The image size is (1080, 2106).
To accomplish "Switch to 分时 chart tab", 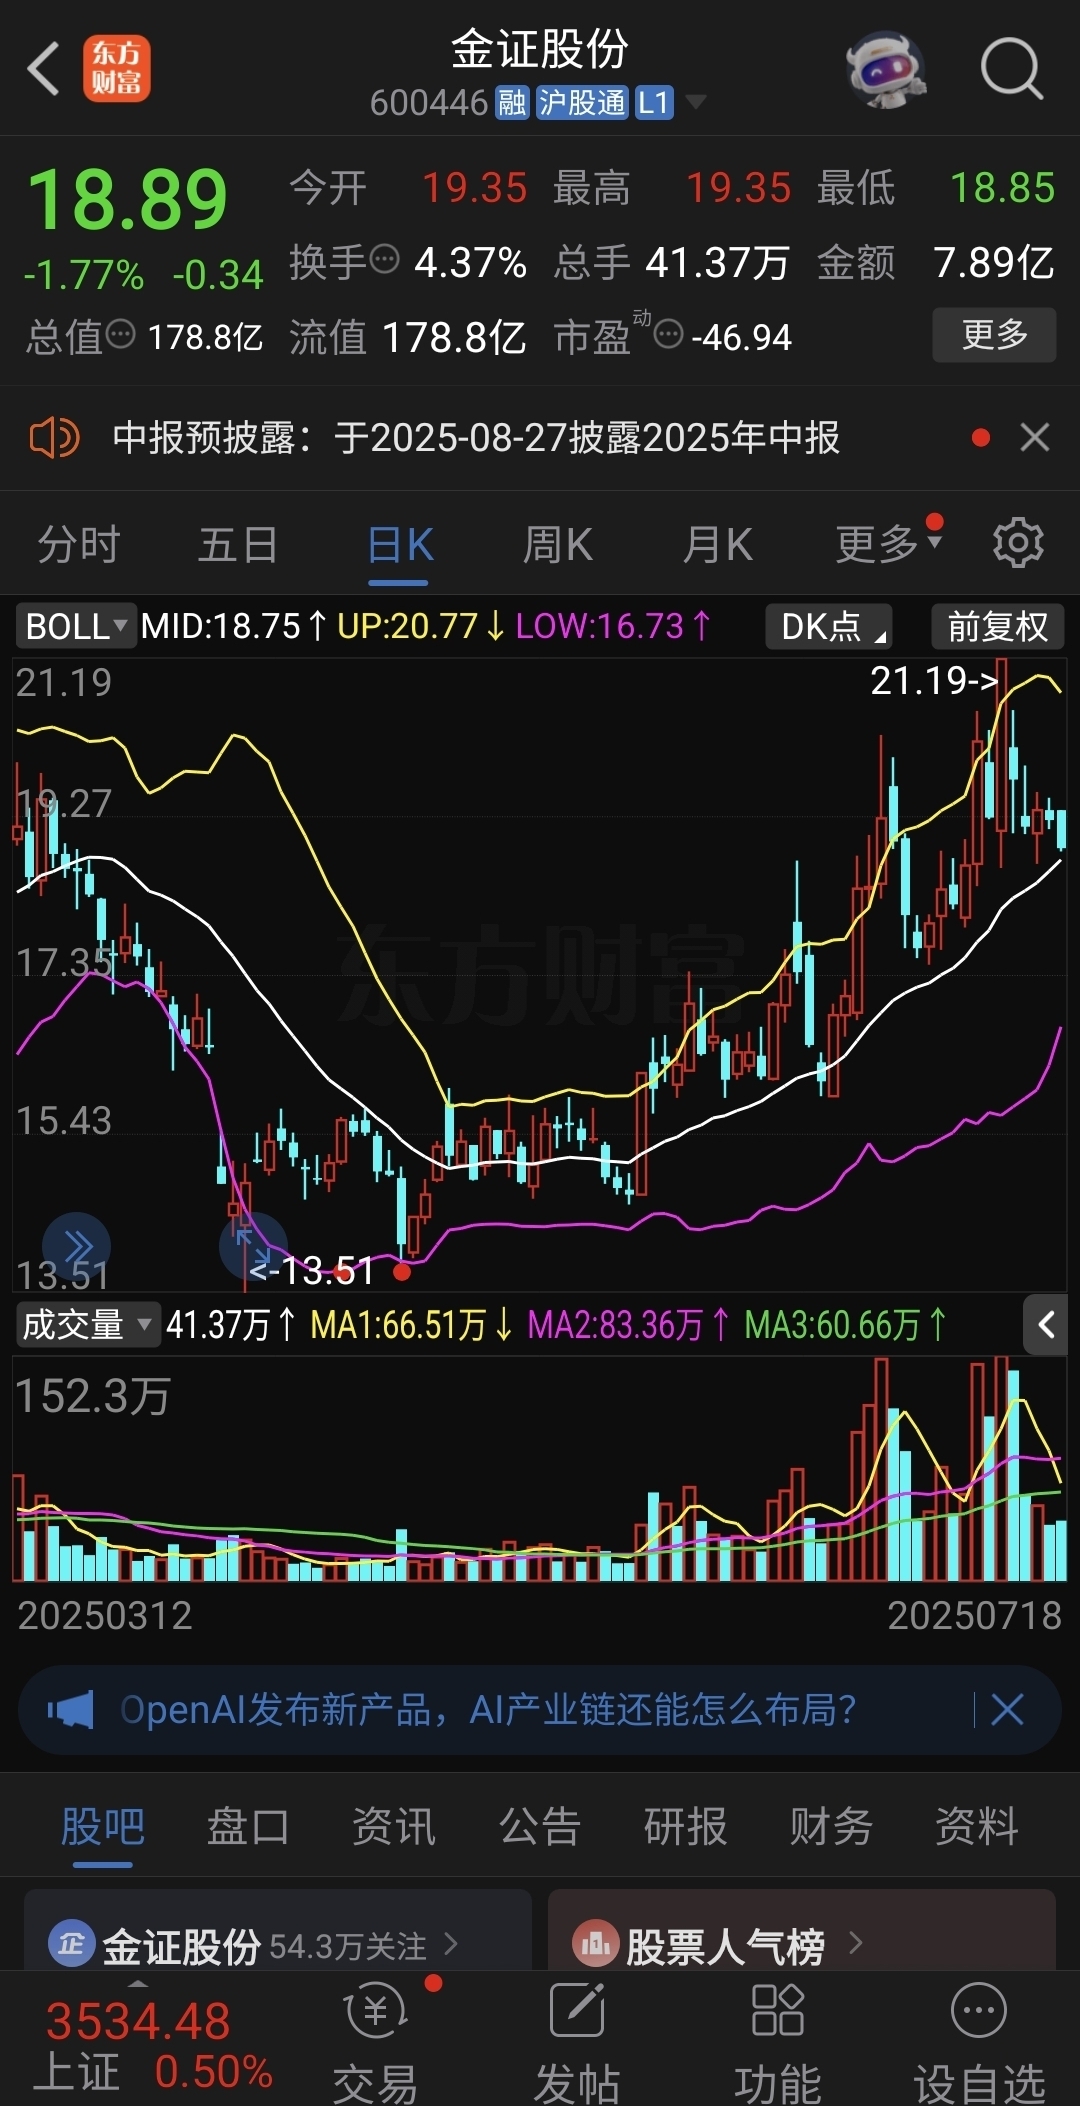I will 79,545.
